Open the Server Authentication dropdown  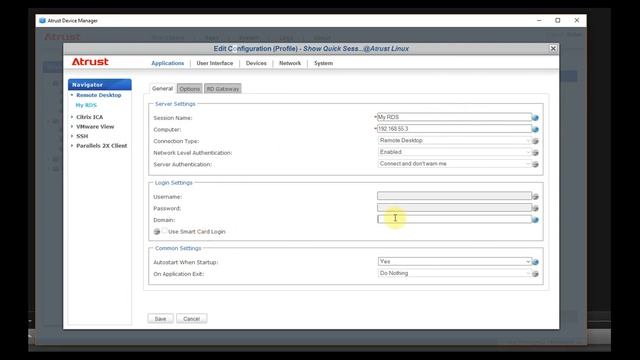point(454,164)
